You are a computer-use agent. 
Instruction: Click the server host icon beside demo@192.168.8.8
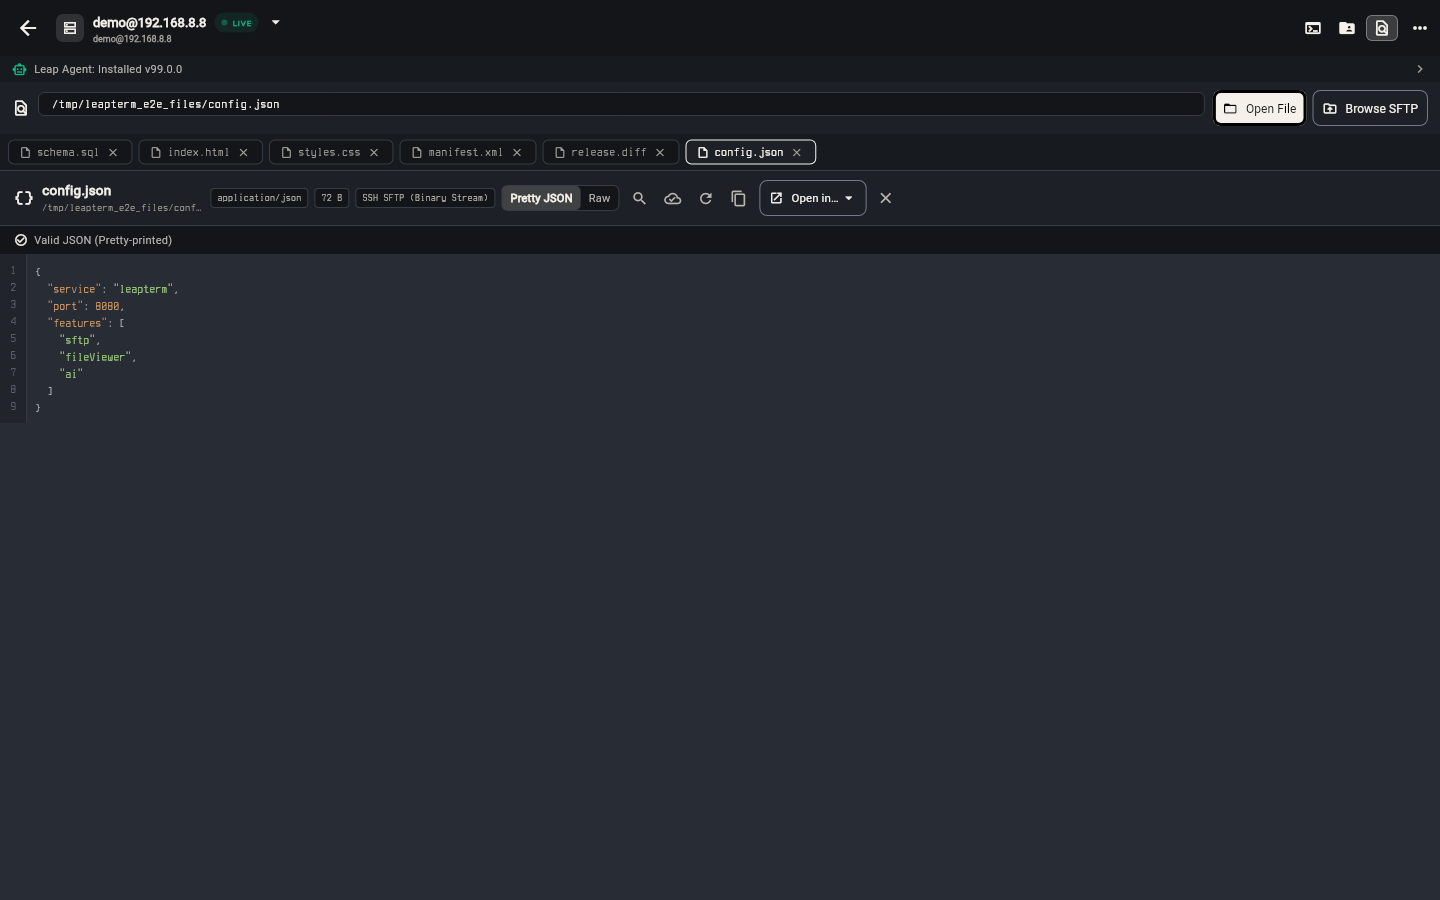point(70,28)
